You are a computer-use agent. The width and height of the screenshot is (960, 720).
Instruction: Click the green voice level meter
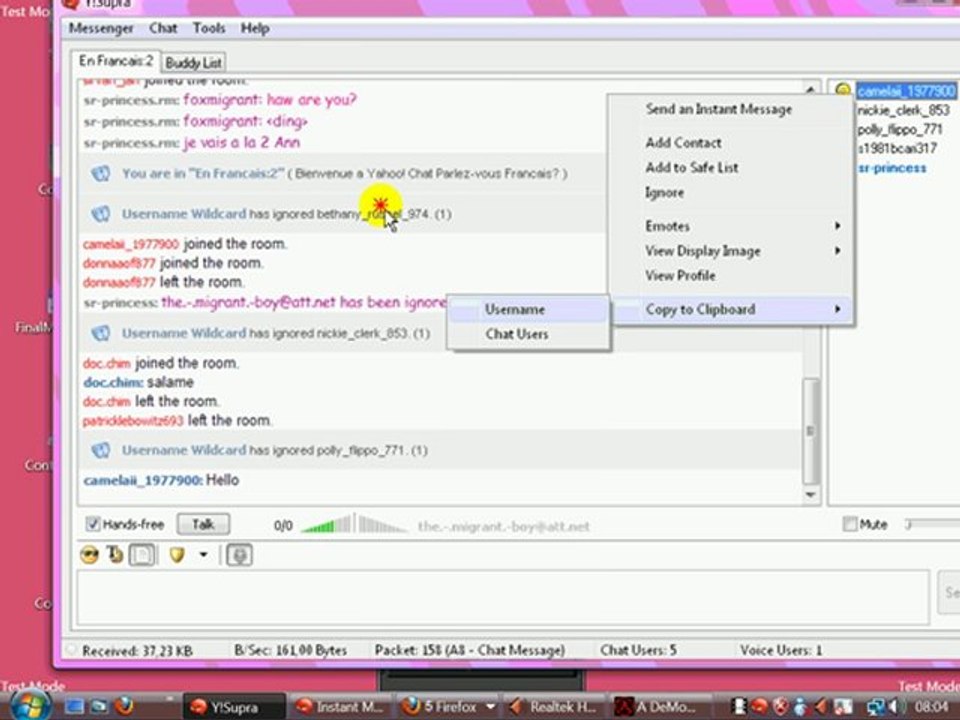point(327,525)
